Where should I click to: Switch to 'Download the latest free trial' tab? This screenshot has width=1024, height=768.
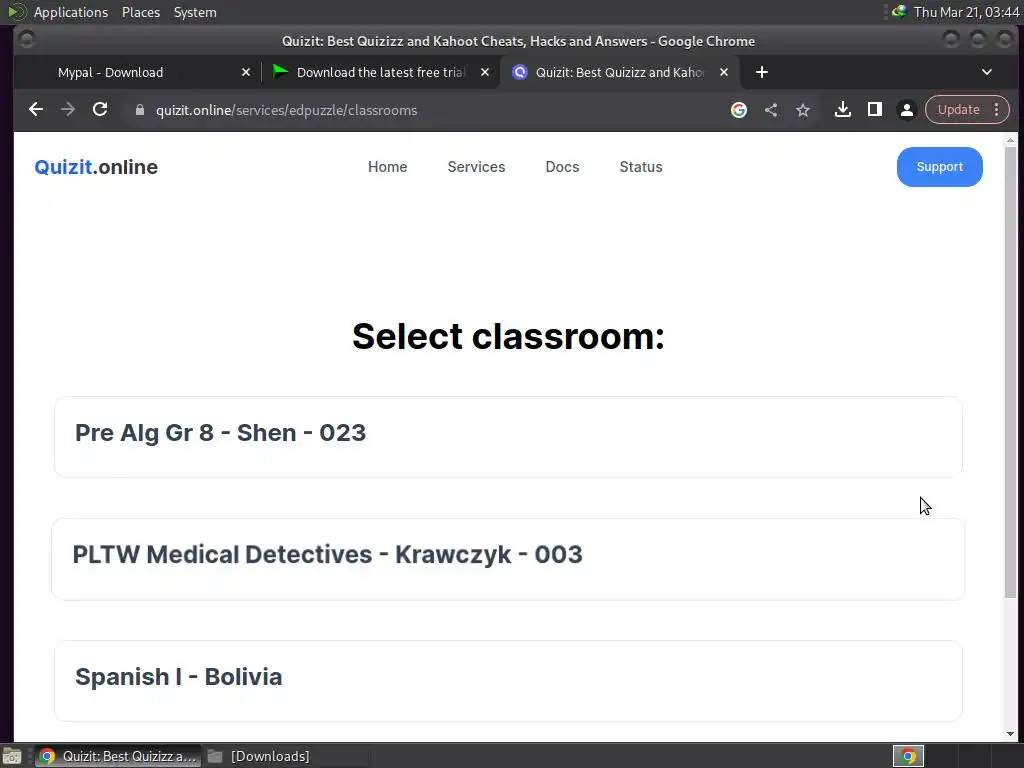pyautogui.click(x=381, y=72)
